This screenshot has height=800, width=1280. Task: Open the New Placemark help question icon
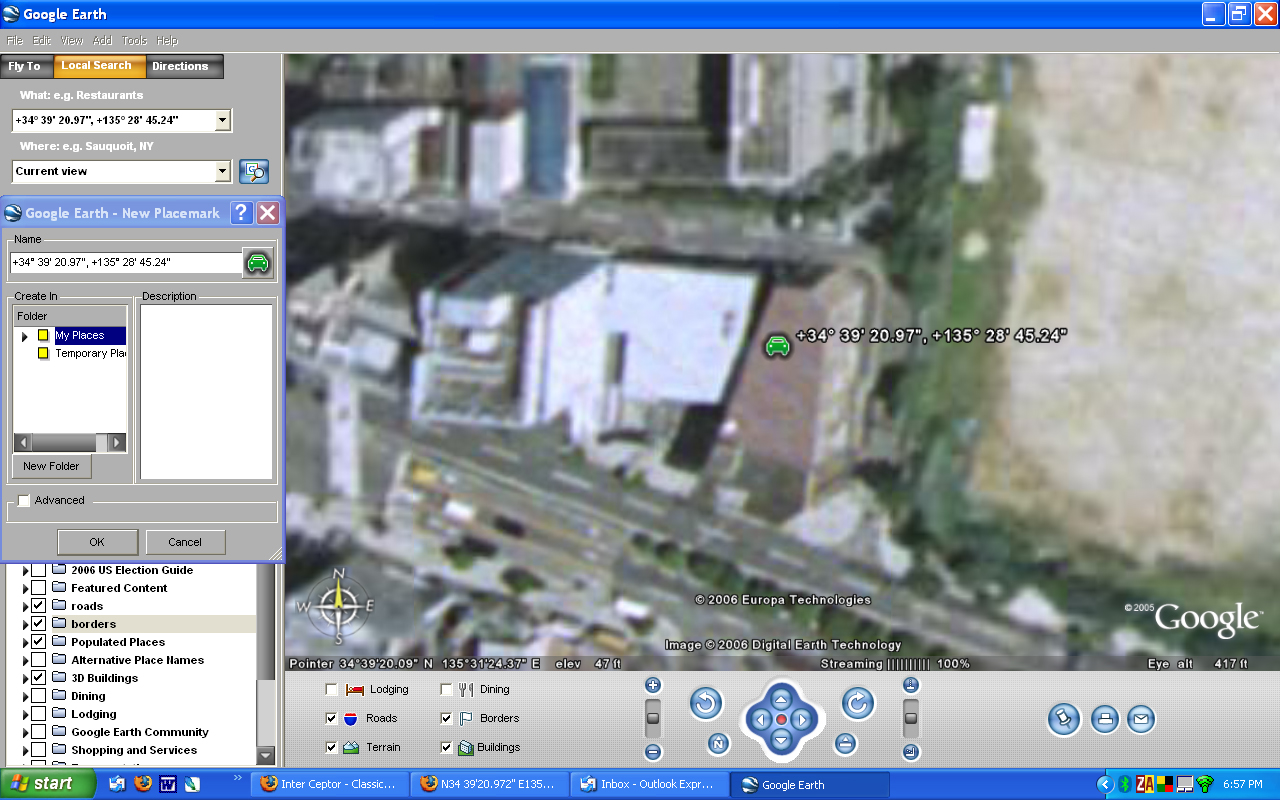click(x=241, y=213)
